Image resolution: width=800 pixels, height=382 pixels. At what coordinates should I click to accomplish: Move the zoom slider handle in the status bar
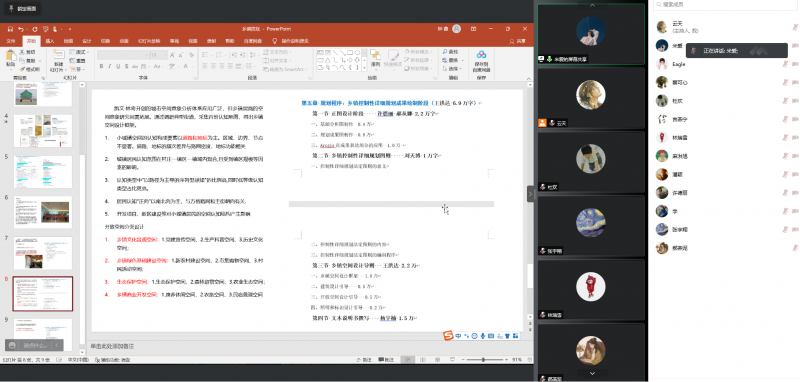(483, 360)
